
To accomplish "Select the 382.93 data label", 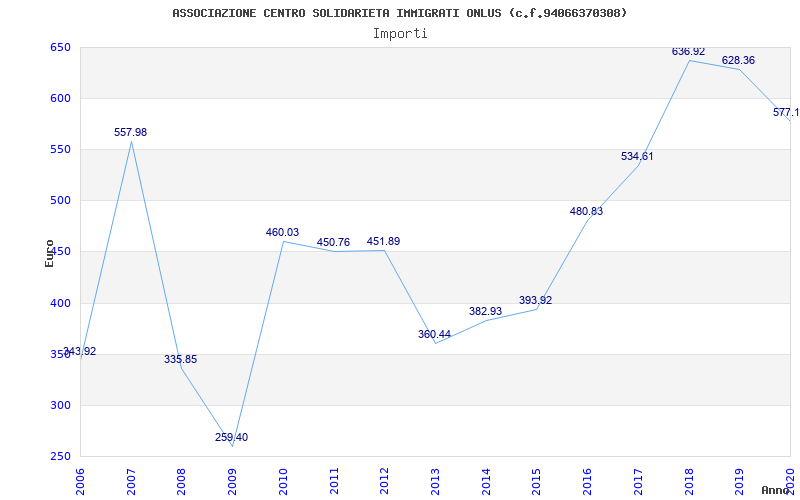I will click(485, 311).
